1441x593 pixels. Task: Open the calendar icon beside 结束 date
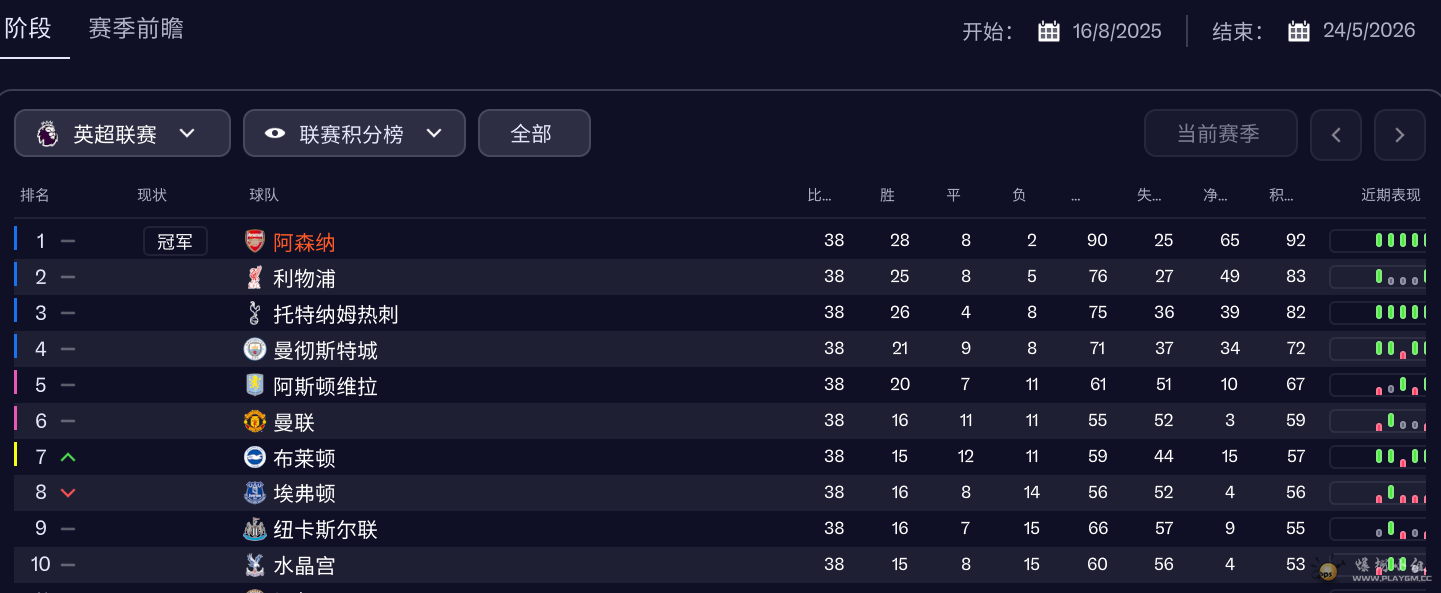(1298, 31)
